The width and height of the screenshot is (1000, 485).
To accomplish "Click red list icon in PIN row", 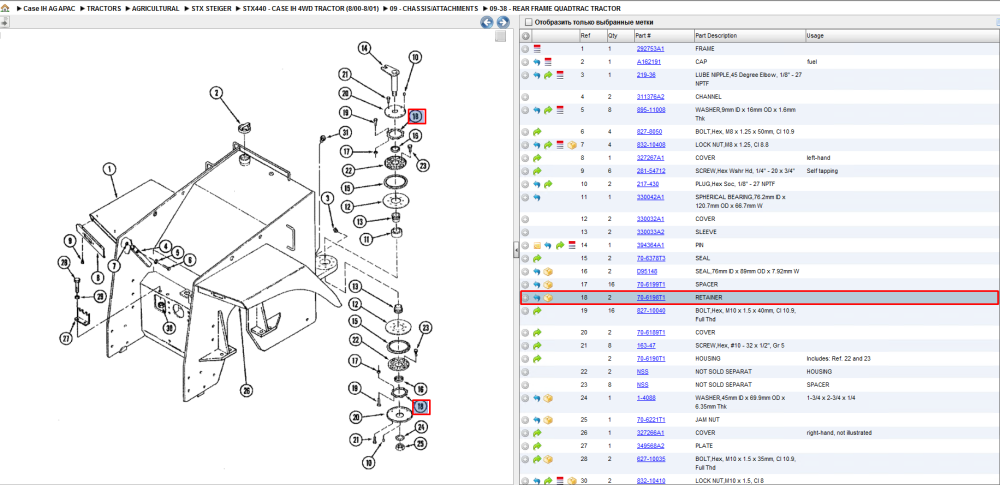I will (571, 245).
